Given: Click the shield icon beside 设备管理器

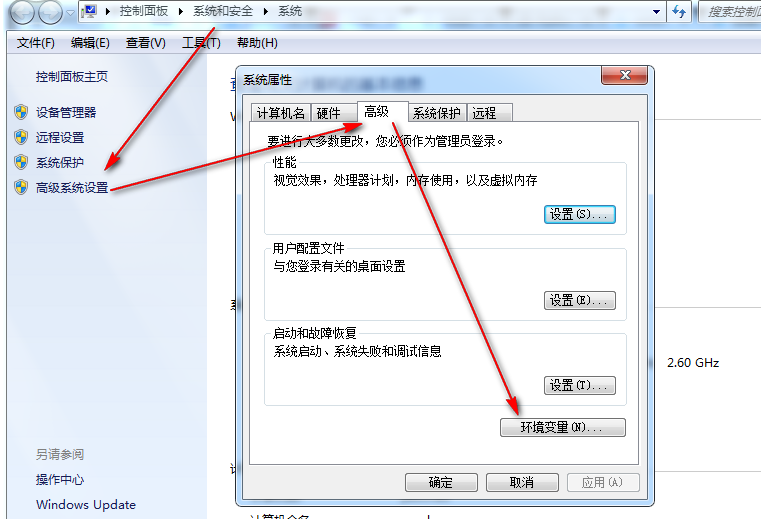Looking at the screenshot, I should tap(21, 112).
